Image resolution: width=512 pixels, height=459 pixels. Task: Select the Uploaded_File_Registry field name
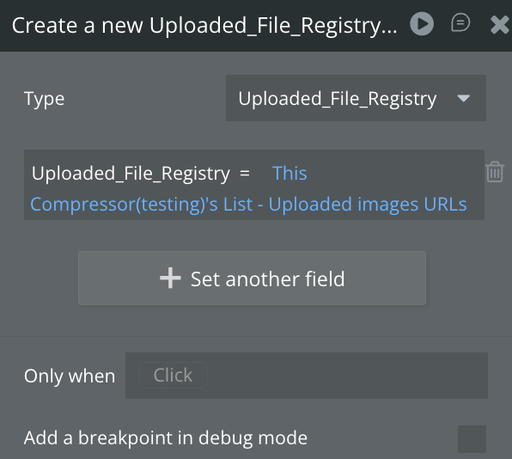[131, 174]
